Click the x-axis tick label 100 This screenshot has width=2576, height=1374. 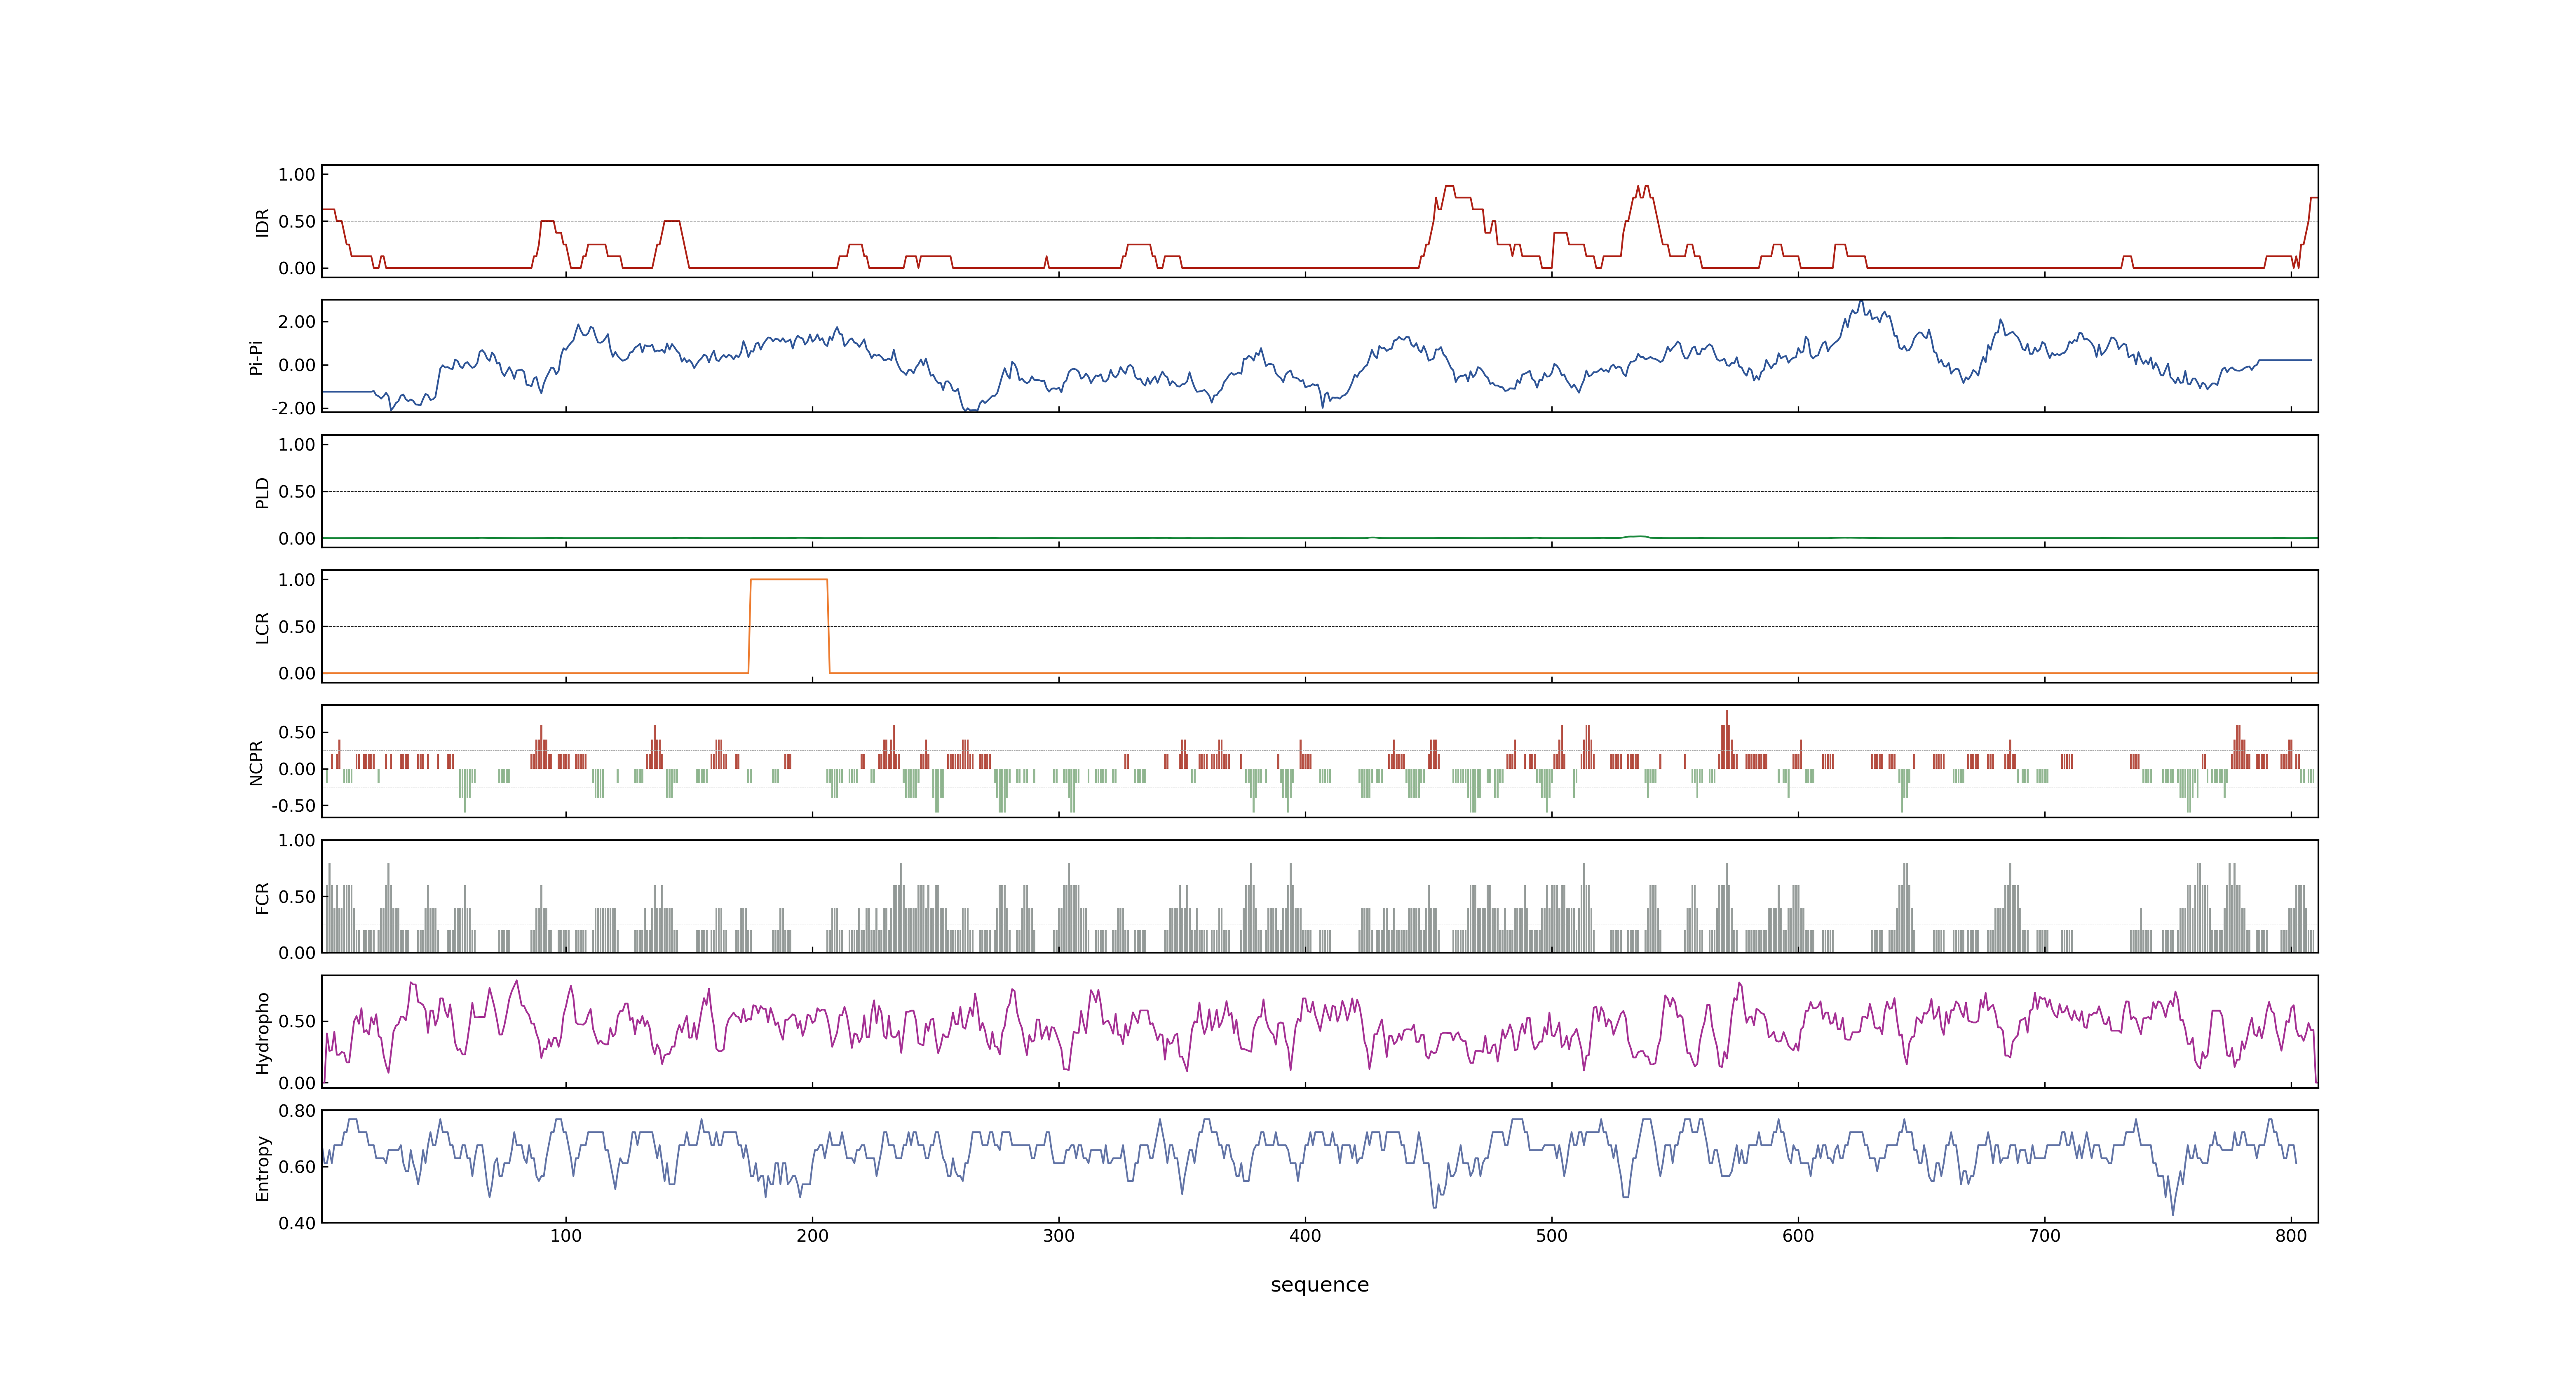566,1236
